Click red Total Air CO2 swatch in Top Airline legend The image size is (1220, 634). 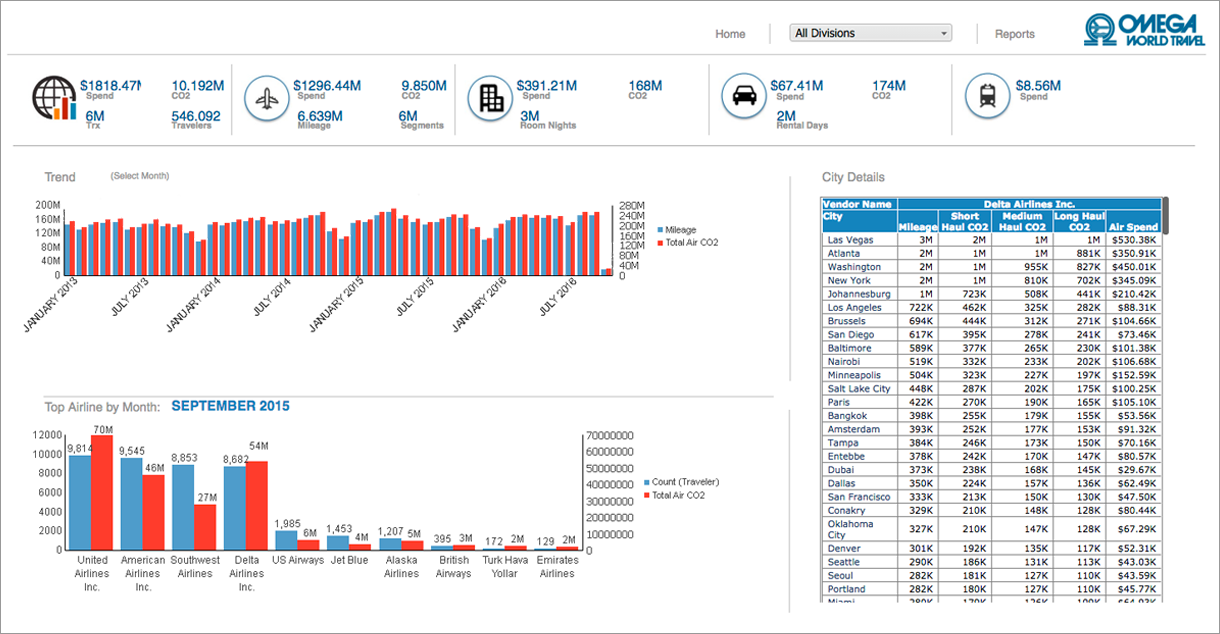point(647,495)
